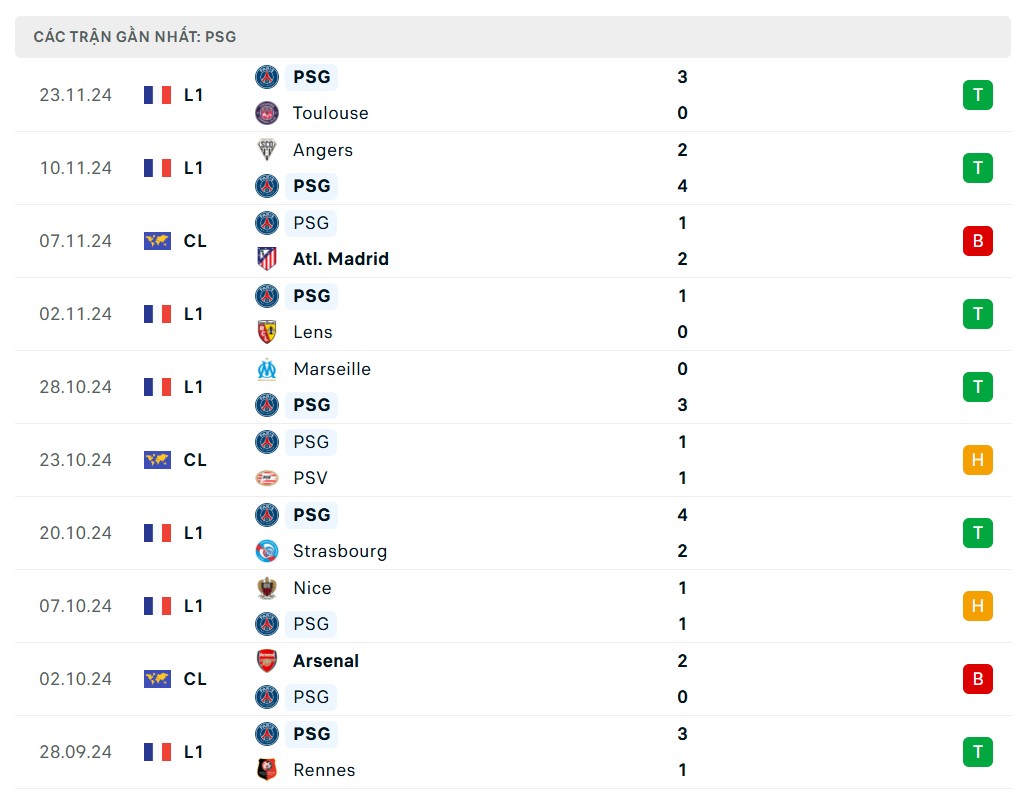Select the CL label on the 23.10.24 row
The height and width of the screenshot is (792, 1023).
click(195, 460)
